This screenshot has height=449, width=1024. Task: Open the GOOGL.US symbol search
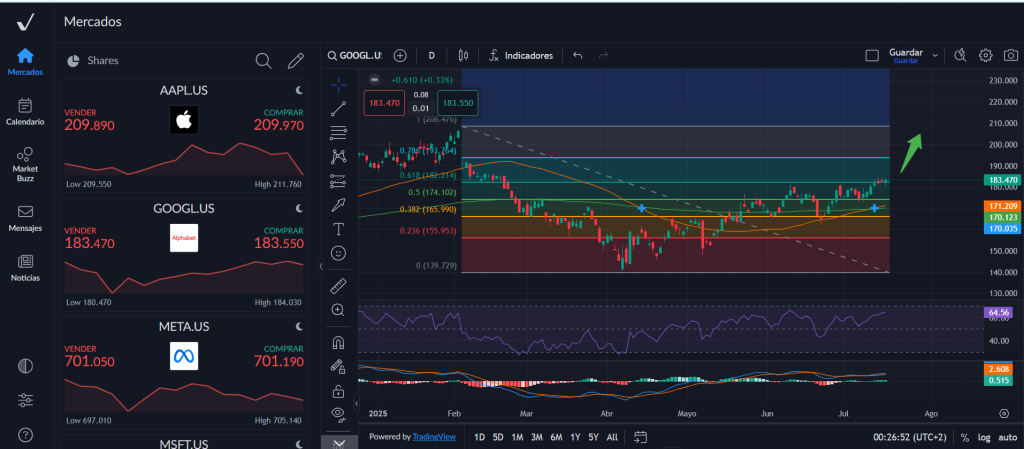click(x=355, y=55)
